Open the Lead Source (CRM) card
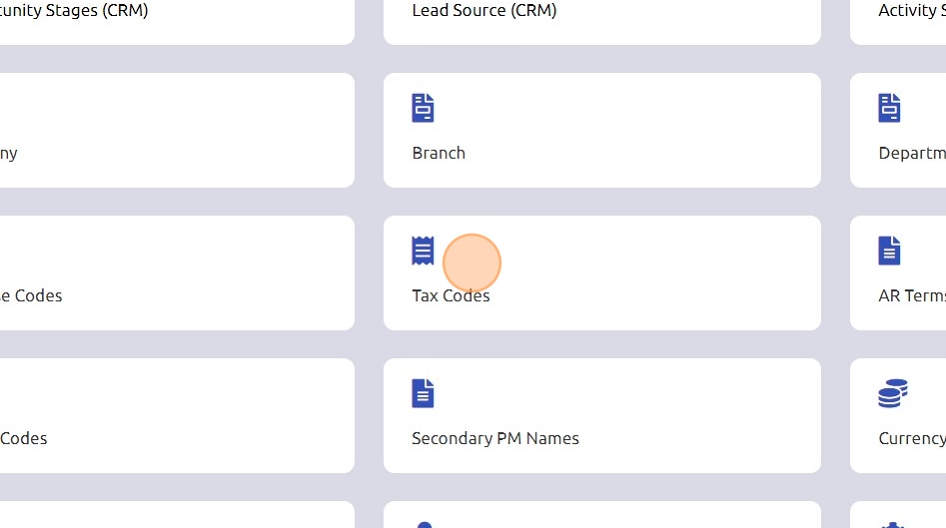This screenshot has width=946, height=528. pyautogui.click(x=484, y=11)
